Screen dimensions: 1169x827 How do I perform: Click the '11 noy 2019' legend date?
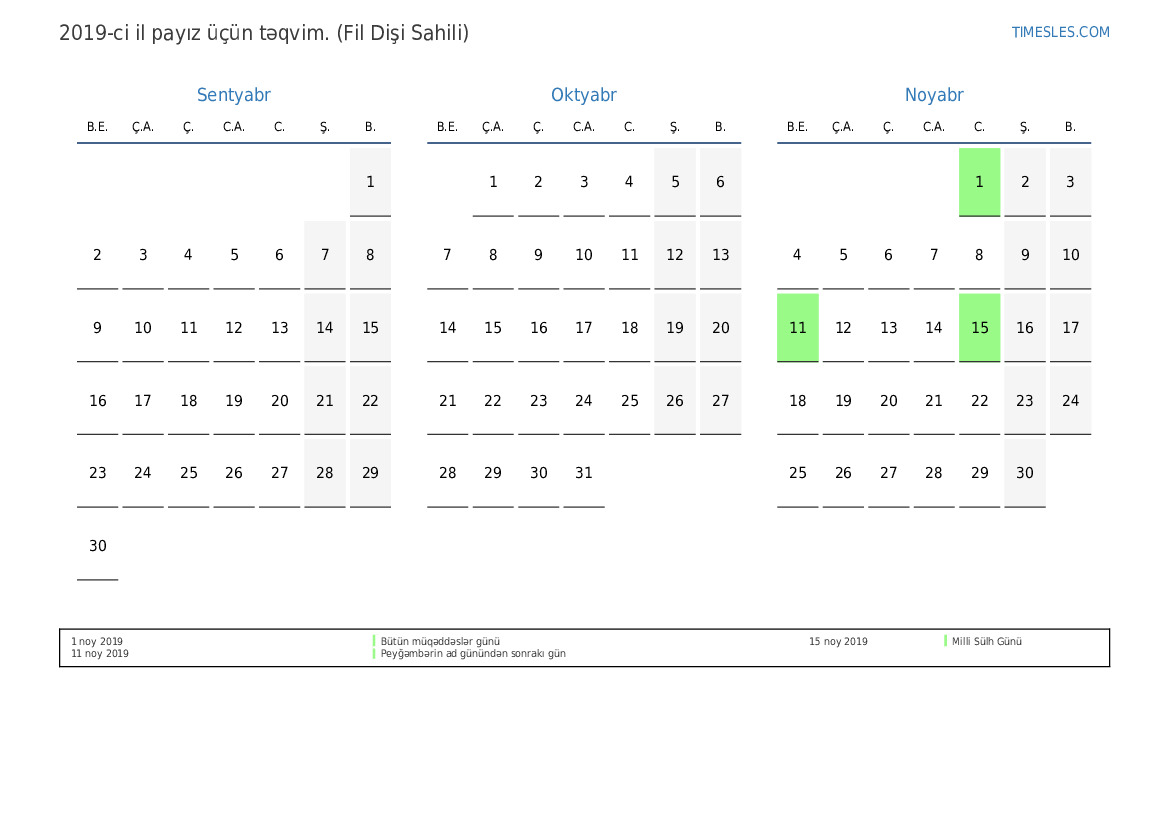[x=100, y=654]
